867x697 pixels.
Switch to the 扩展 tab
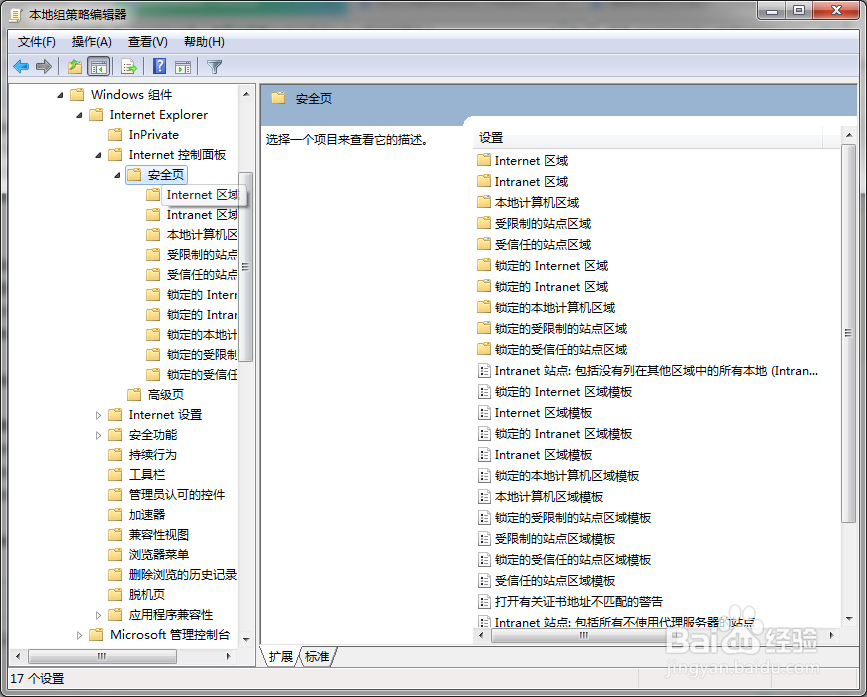[280, 656]
